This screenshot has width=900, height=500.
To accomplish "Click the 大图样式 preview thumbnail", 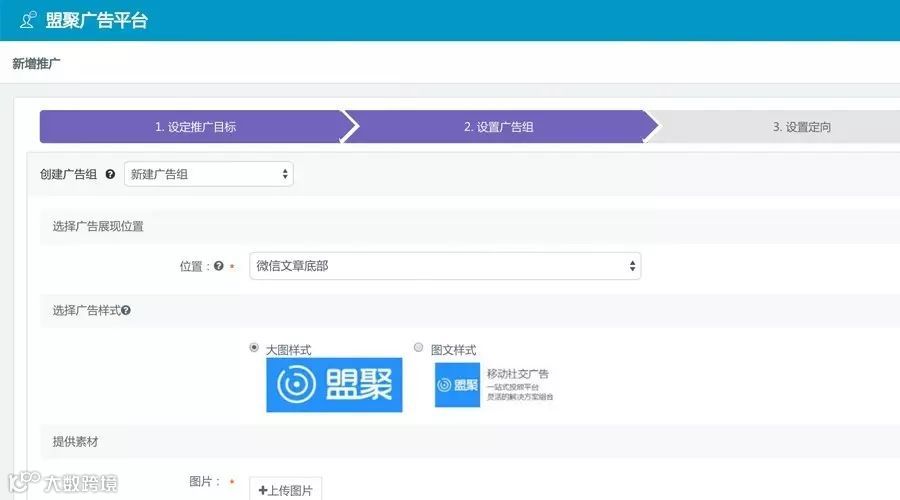I will click(334, 385).
